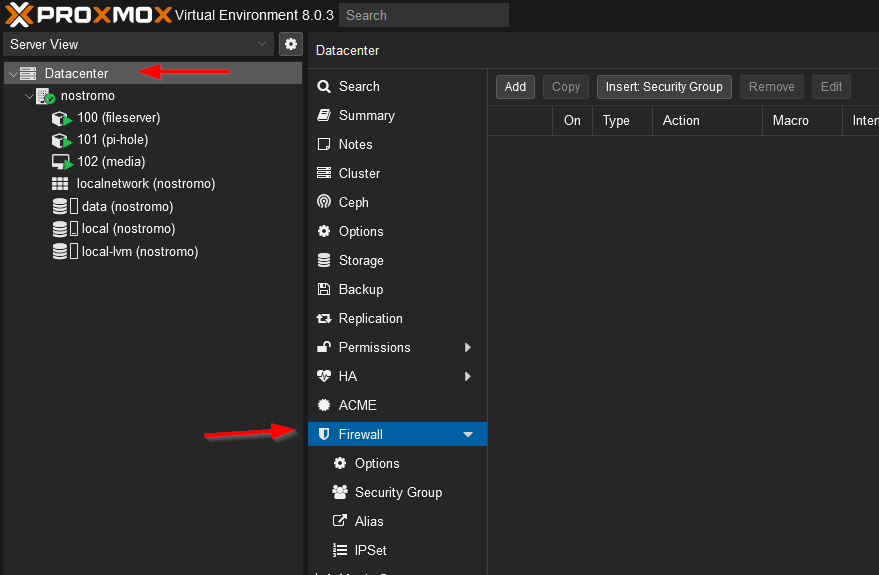Sort by the Action column header
Image resolution: width=879 pixels, height=575 pixels.
[707, 120]
